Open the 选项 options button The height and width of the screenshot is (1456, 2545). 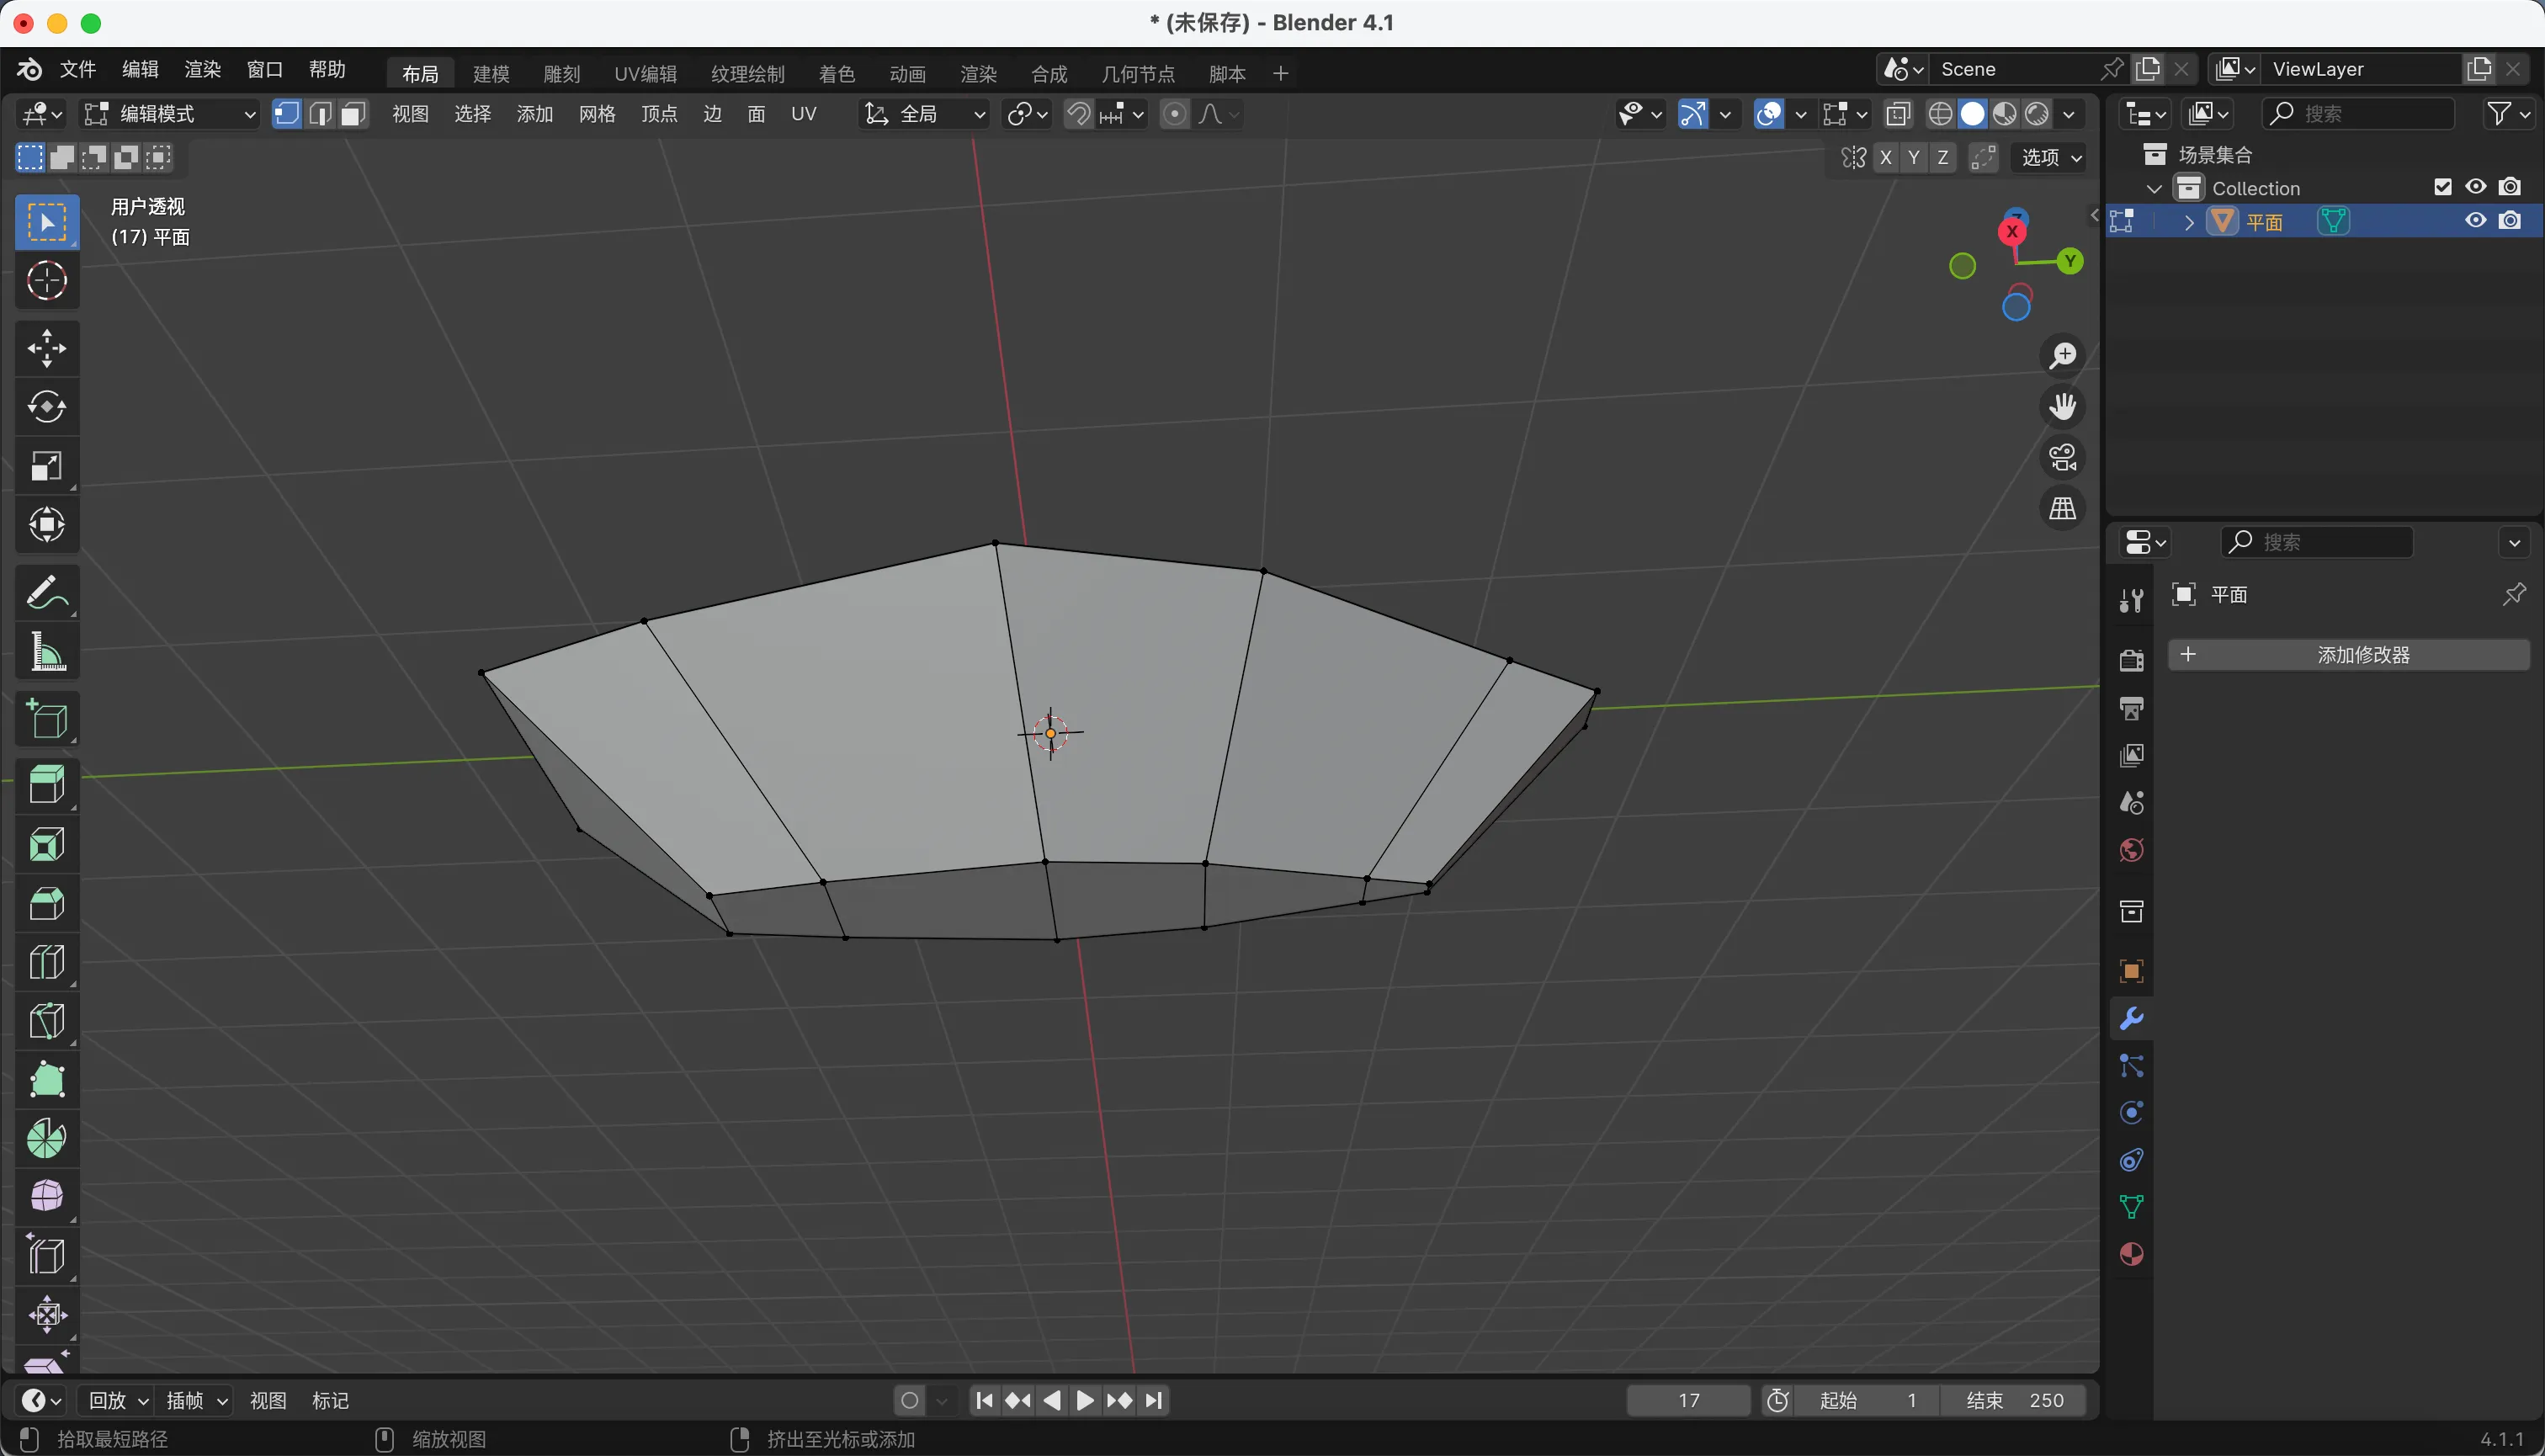pos(2051,157)
